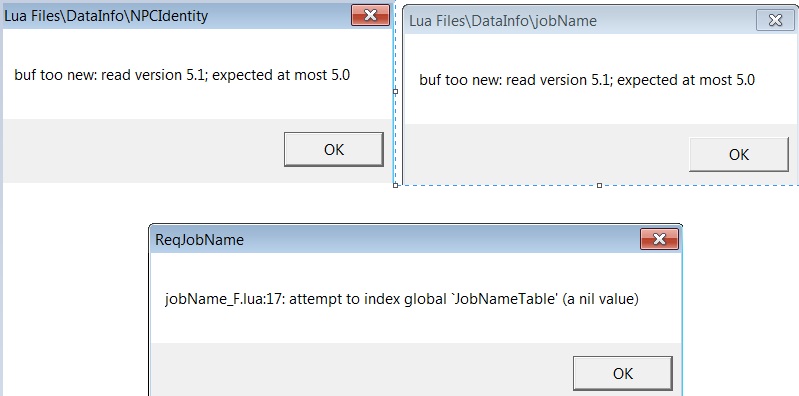The width and height of the screenshot is (799, 396).
Task: Click OK in the NPCIdentity error dialog
Action: click(334, 149)
